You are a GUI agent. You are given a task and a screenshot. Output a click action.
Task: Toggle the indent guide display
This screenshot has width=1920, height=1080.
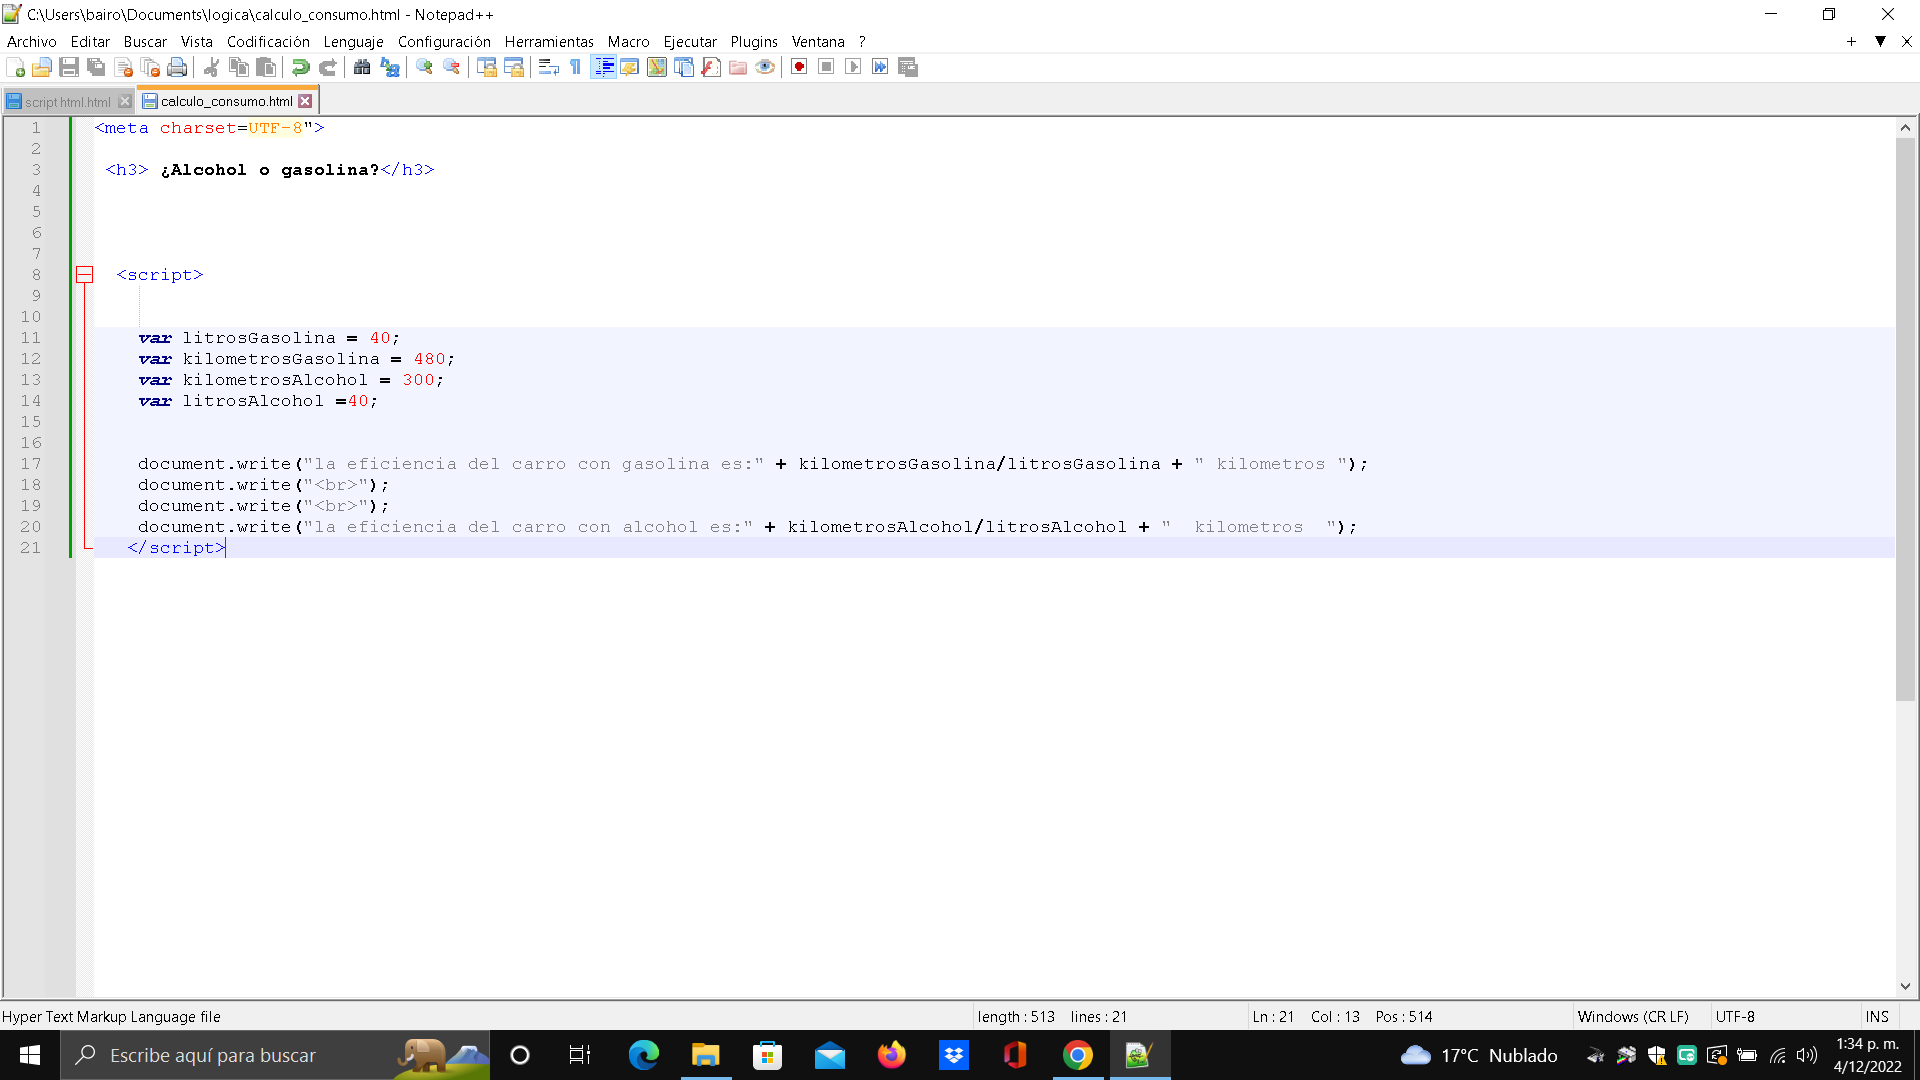(603, 67)
